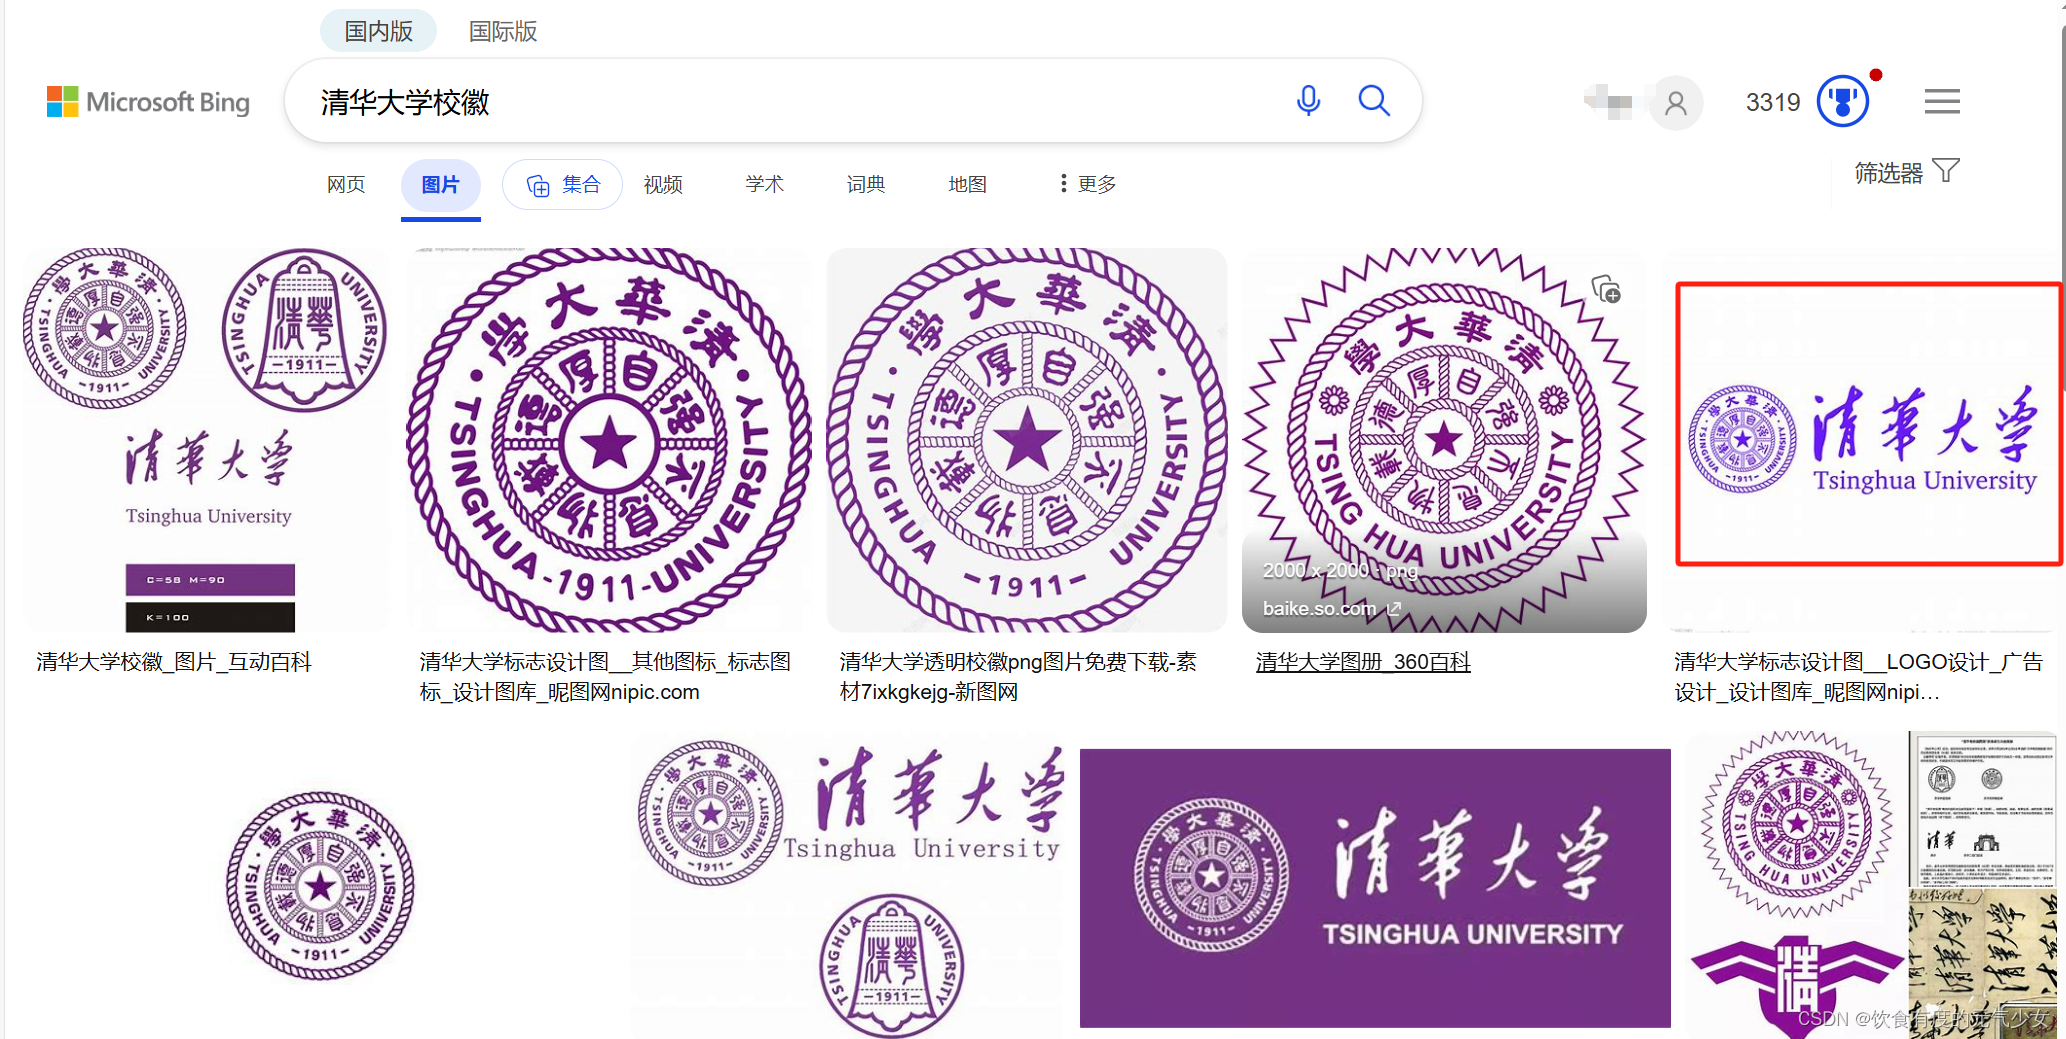Open 清华大学标志设计图__LOGO设计 caption link

coord(1858,677)
